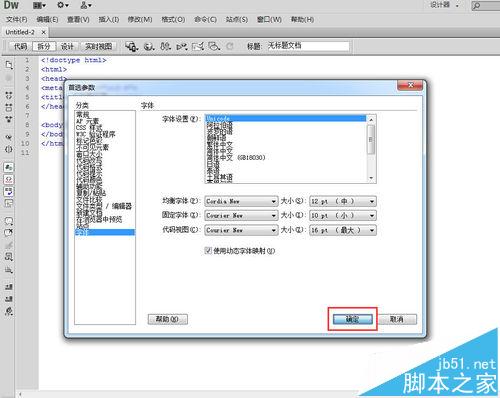Toggle the Line Numbers icon
Screen dimensions: 500x398
(9, 167)
